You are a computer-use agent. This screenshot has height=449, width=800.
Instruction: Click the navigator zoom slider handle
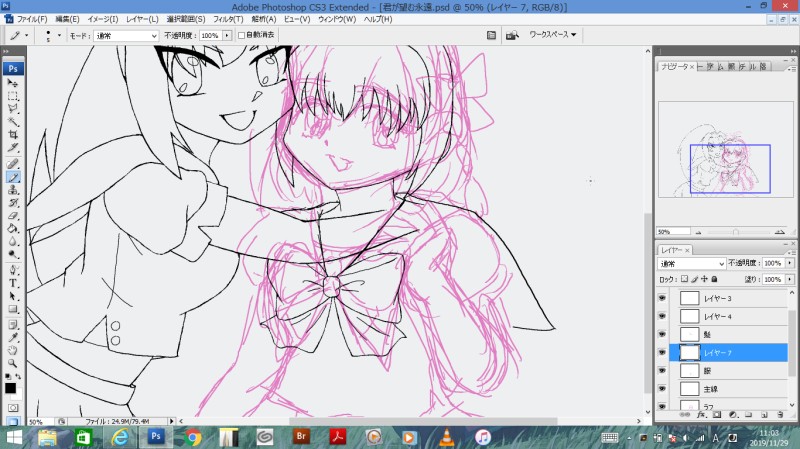736,232
